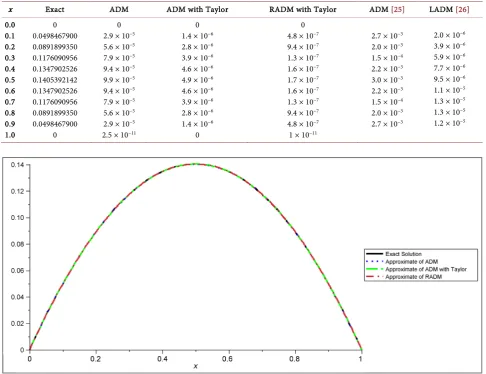Click the "ADM with Taylor" column header

197,9
